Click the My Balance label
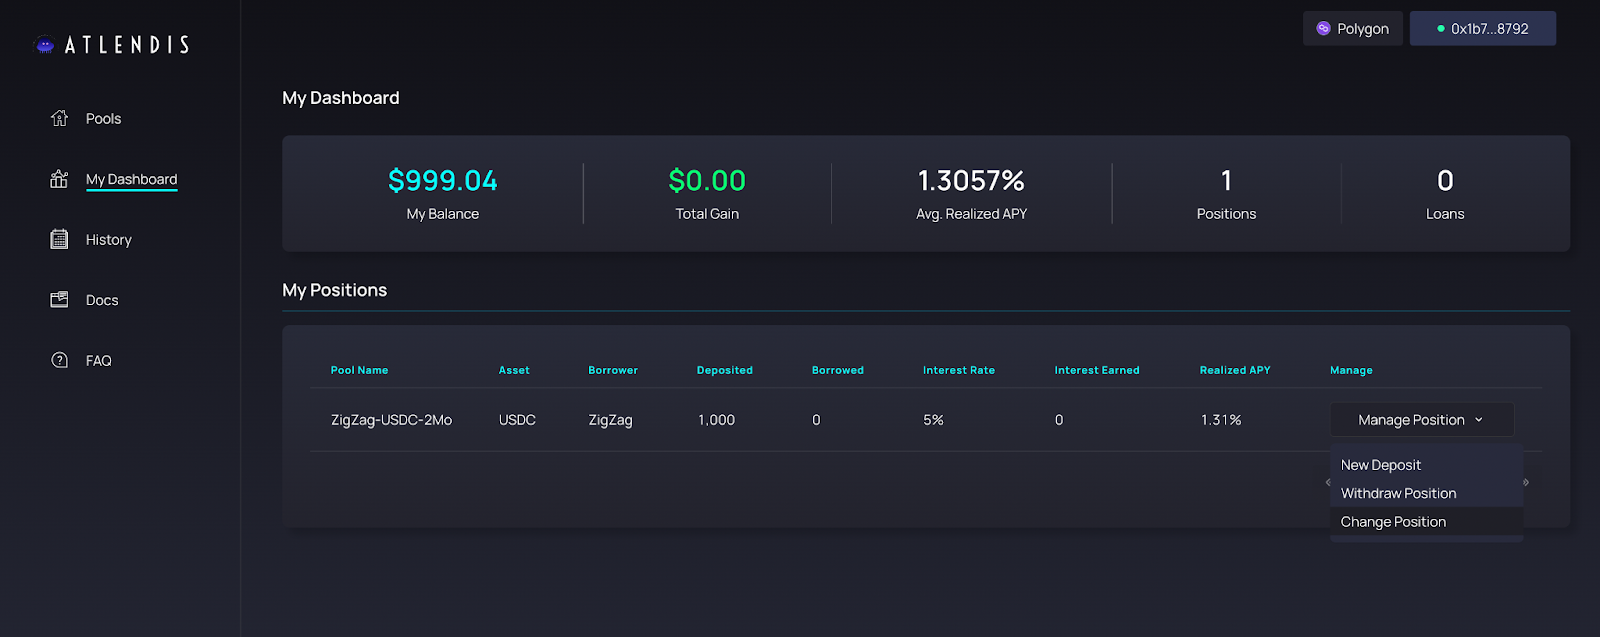The image size is (1600, 637). [443, 214]
